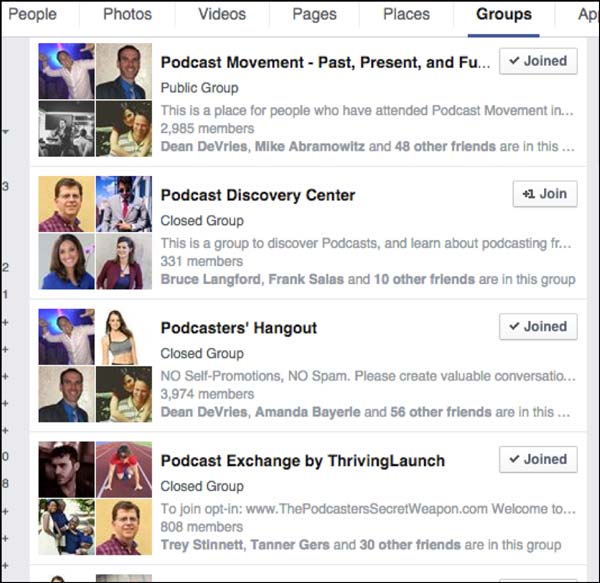Click Podcast Movement top-left dancing man thumbnail
This screenshot has width=600, height=583.
pos(66,71)
